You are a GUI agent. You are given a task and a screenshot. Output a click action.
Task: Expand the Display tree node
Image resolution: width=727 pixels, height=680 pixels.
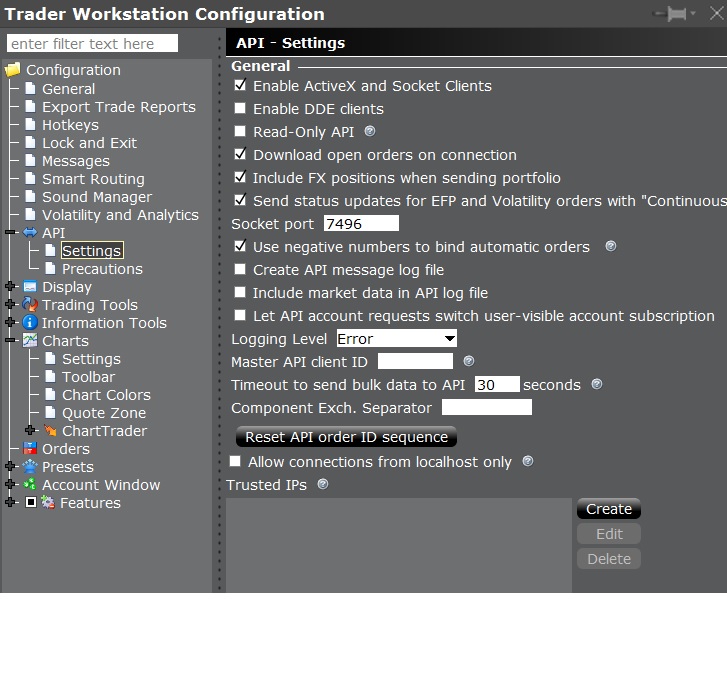(10, 286)
